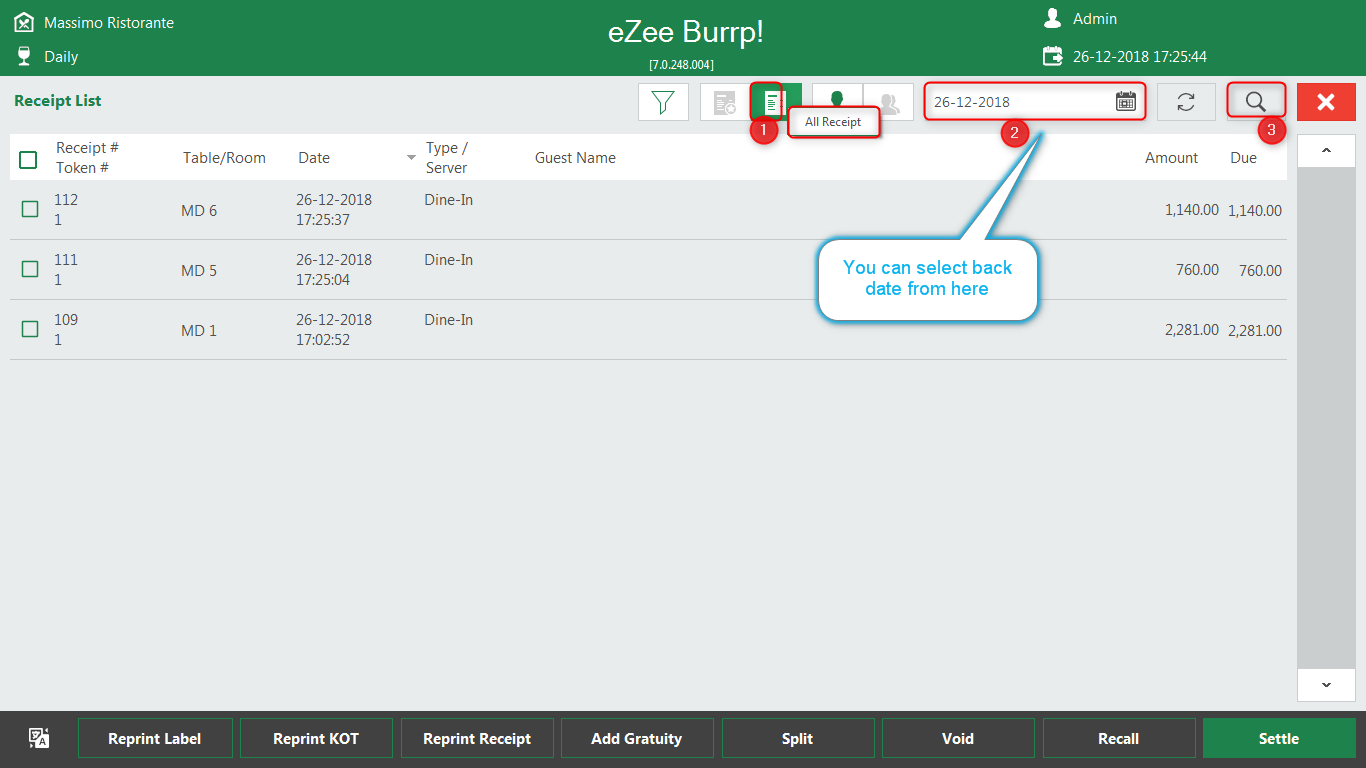
Task: Click the vertical scrollbar track
Action: click(x=1326, y=418)
